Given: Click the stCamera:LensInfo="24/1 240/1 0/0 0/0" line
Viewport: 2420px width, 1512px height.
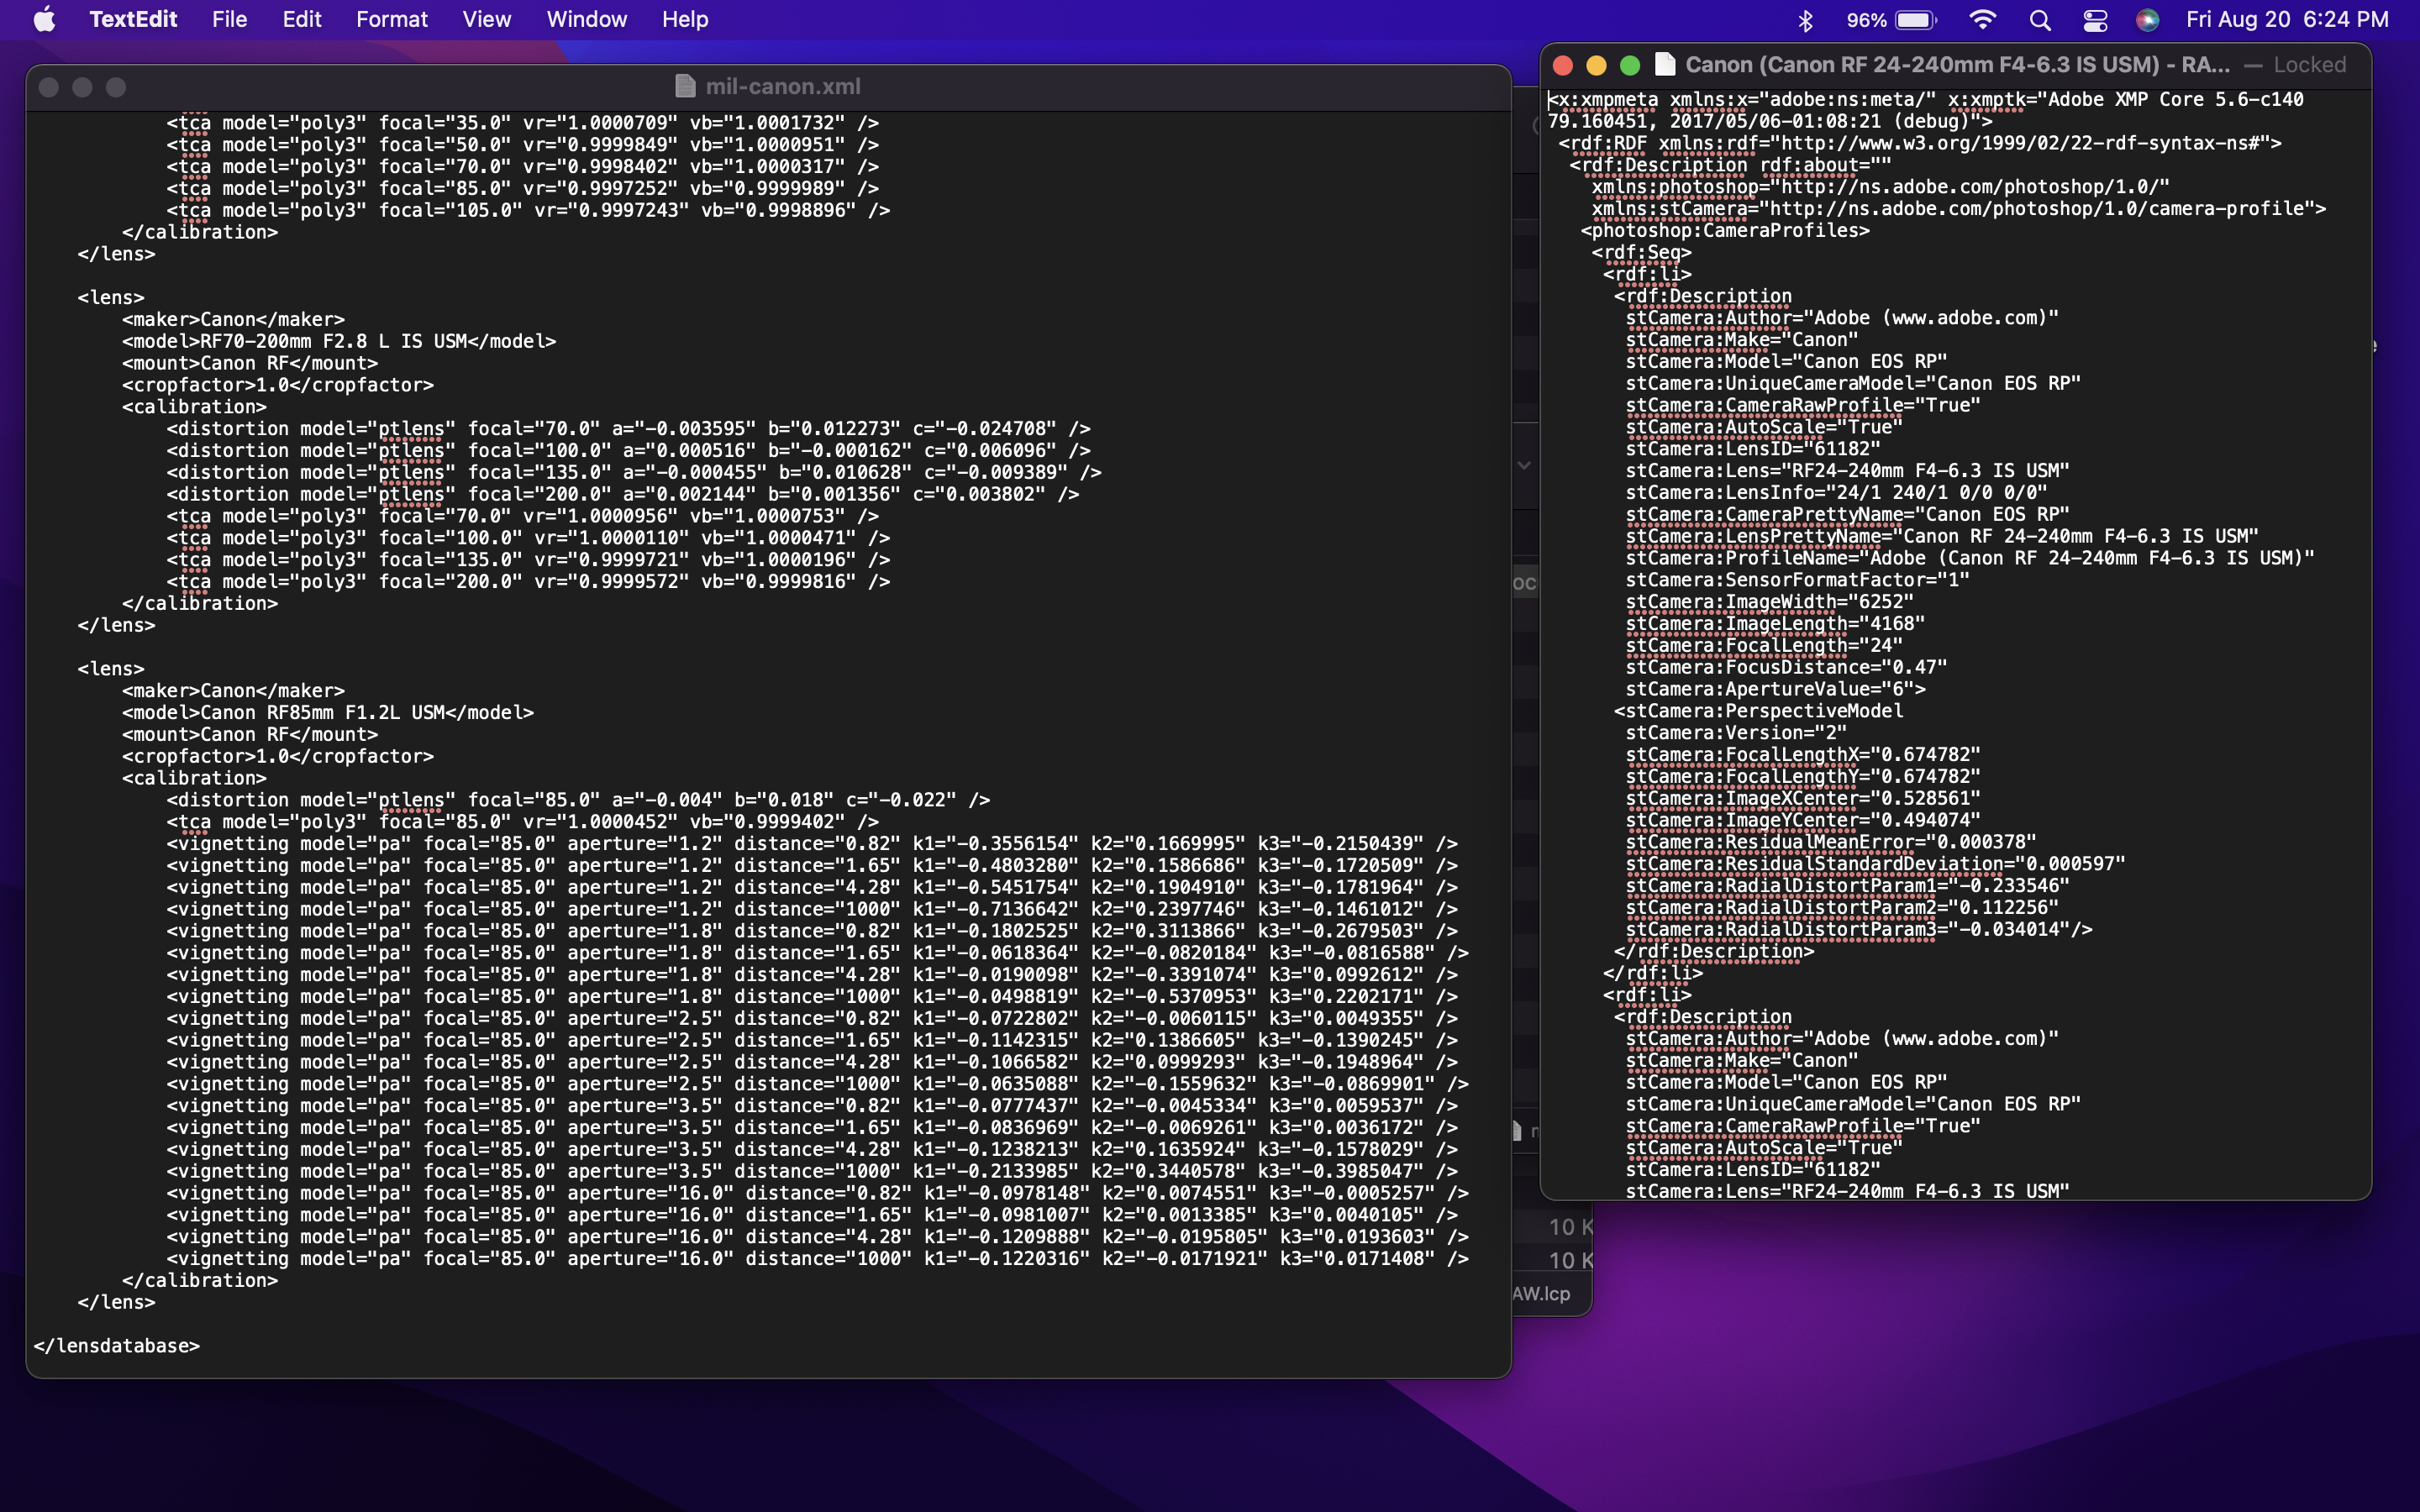Looking at the screenshot, I should 1836,492.
